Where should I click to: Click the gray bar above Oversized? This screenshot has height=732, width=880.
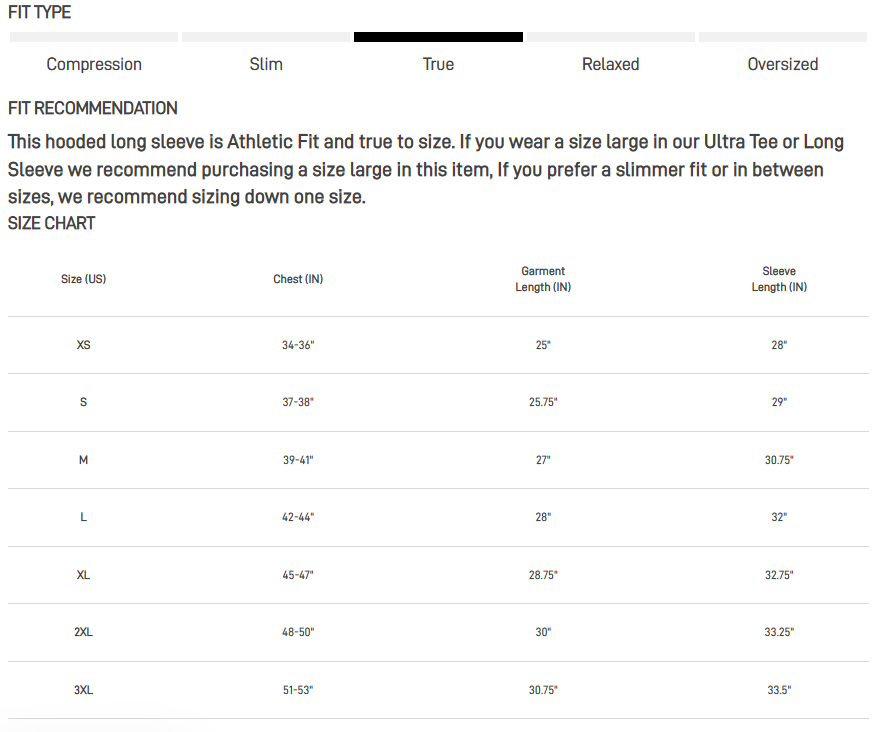click(783, 37)
